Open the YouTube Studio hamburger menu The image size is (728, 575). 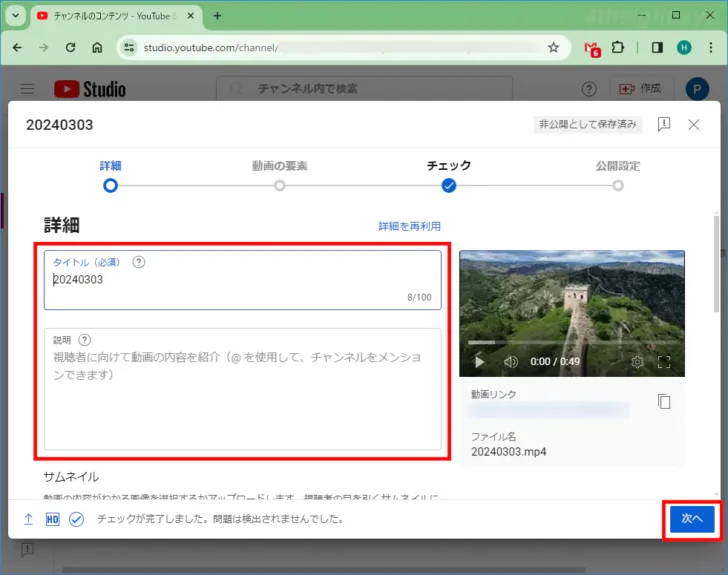pyautogui.click(x=27, y=89)
